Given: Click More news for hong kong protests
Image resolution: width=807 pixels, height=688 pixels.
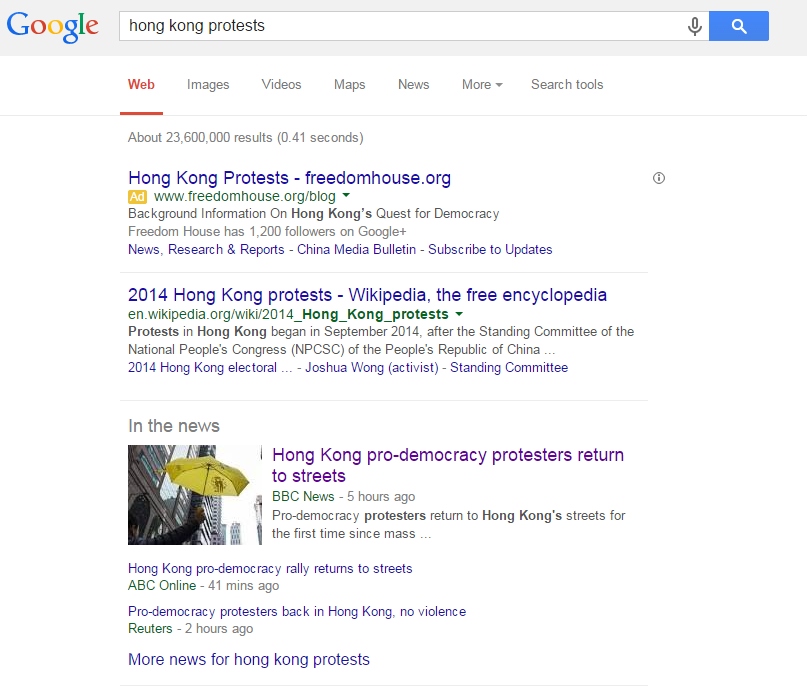Looking at the screenshot, I should pyautogui.click(x=249, y=659).
